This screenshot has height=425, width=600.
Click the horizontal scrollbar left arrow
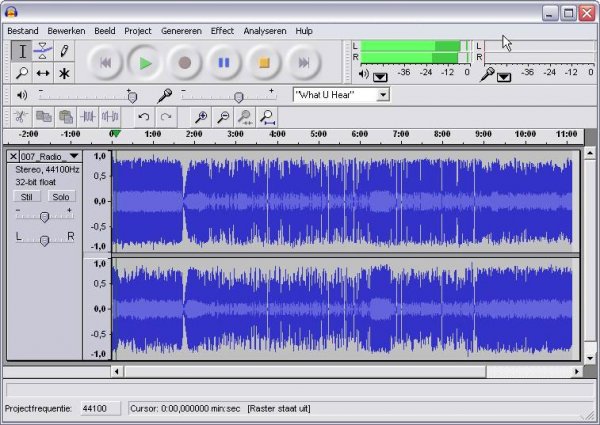pyautogui.click(x=117, y=371)
